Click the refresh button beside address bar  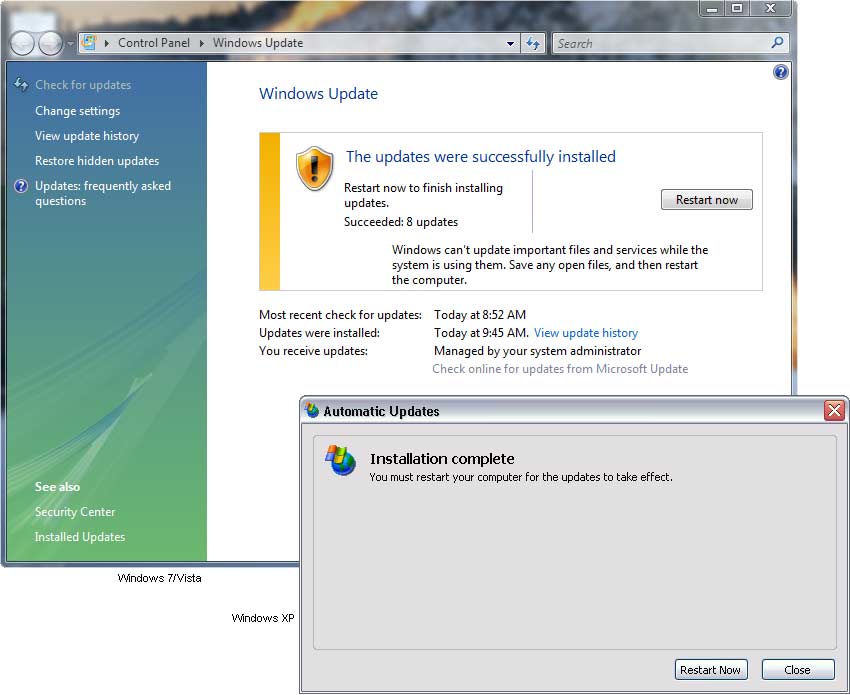[533, 43]
